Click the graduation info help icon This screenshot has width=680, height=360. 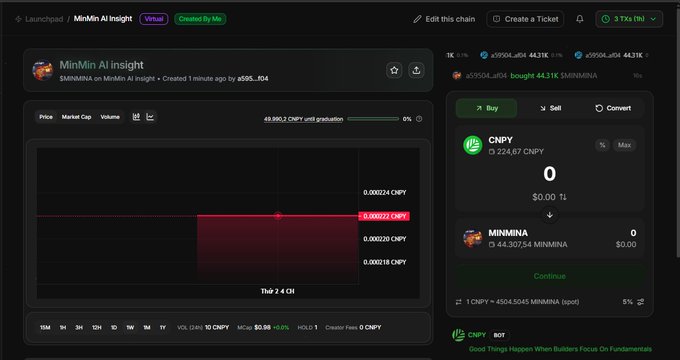tap(419, 119)
